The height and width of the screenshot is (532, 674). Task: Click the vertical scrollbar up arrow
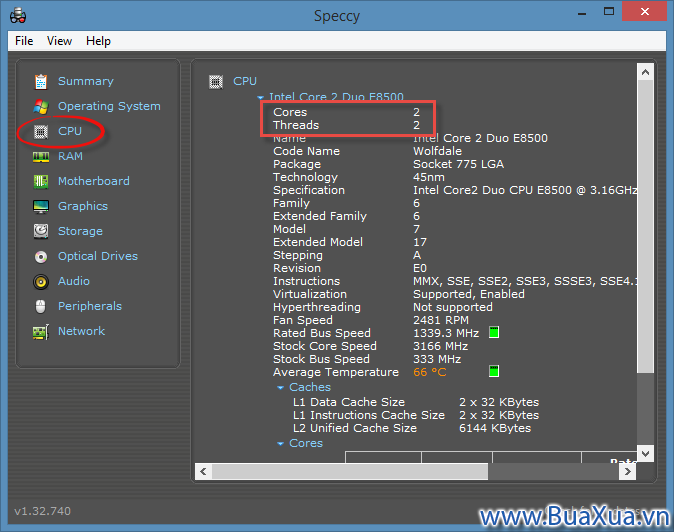[645, 72]
